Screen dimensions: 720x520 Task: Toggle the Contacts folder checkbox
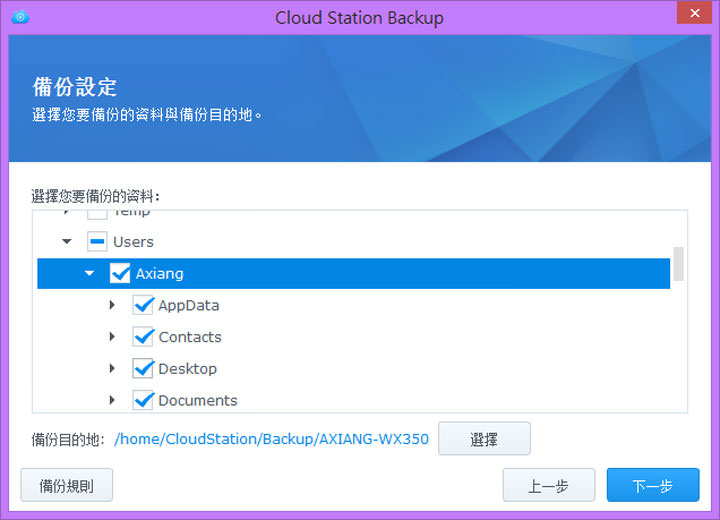coord(143,337)
